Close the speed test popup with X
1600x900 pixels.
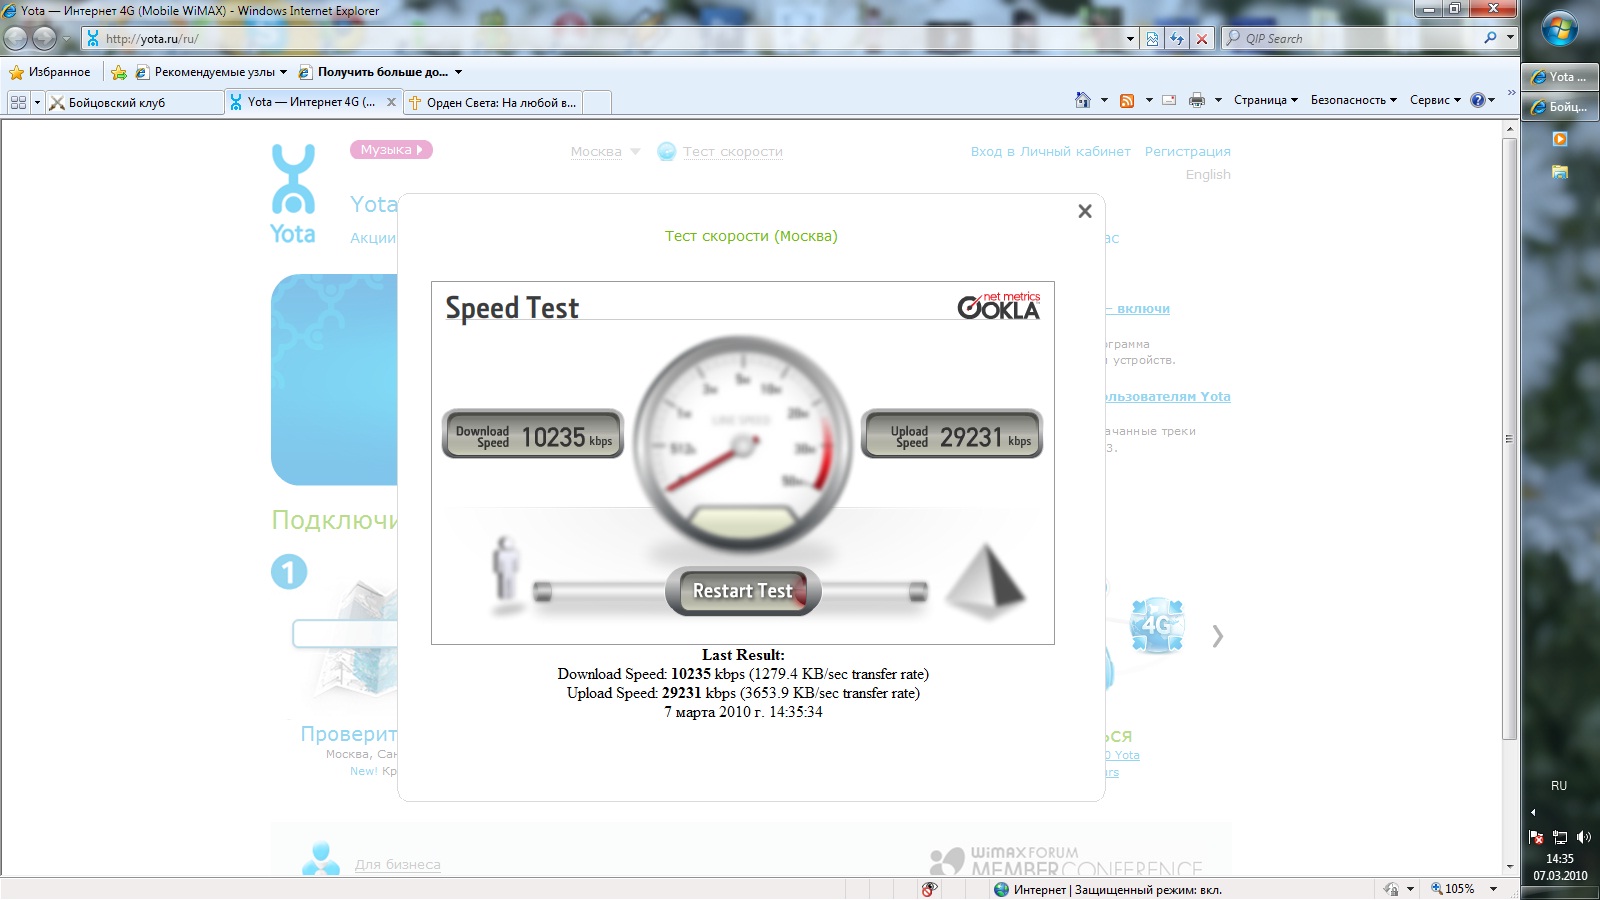pyautogui.click(x=1085, y=211)
